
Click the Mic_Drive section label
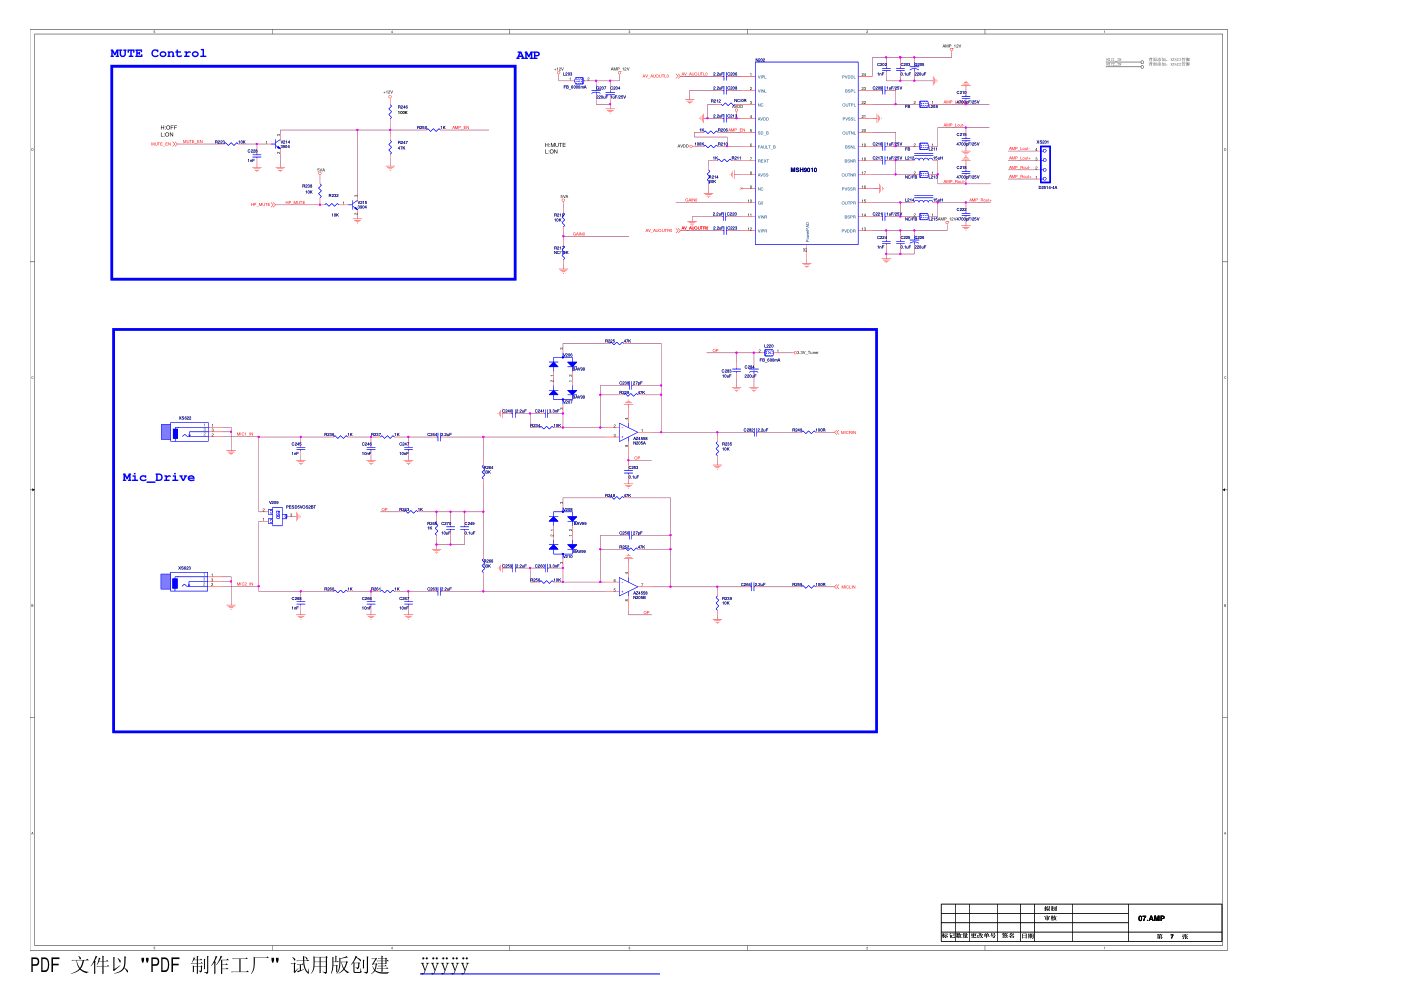158,478
